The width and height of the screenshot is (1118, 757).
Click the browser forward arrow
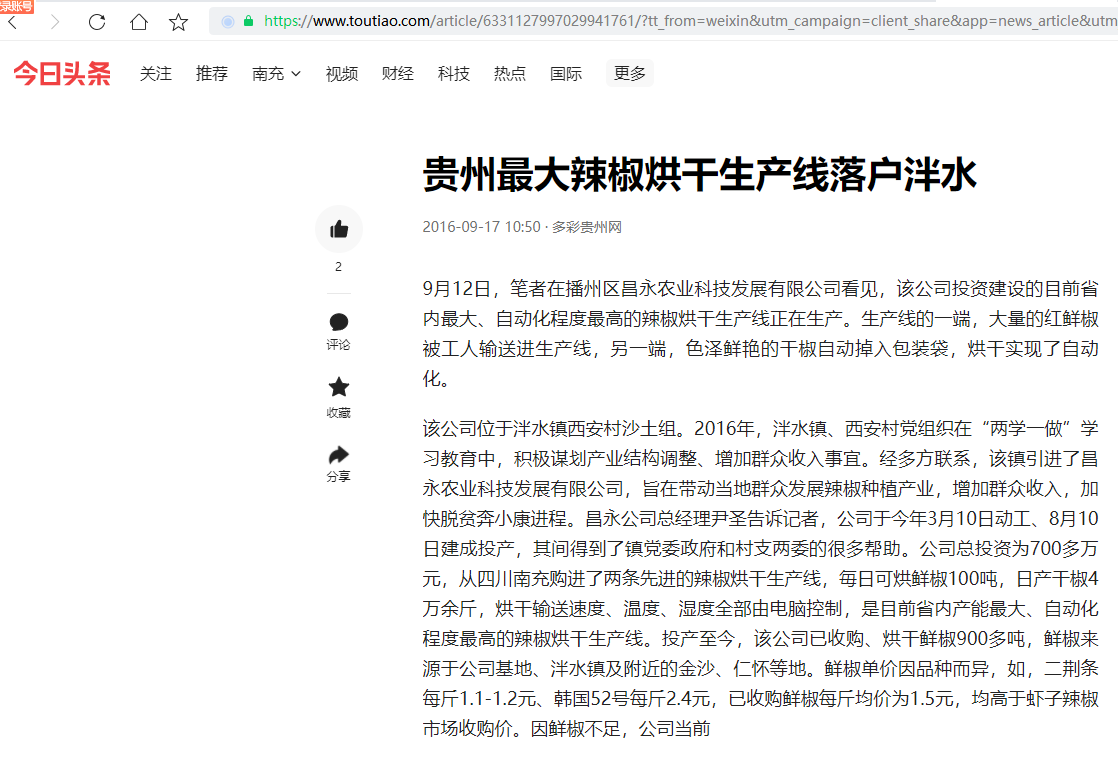(x=55, y=22)
